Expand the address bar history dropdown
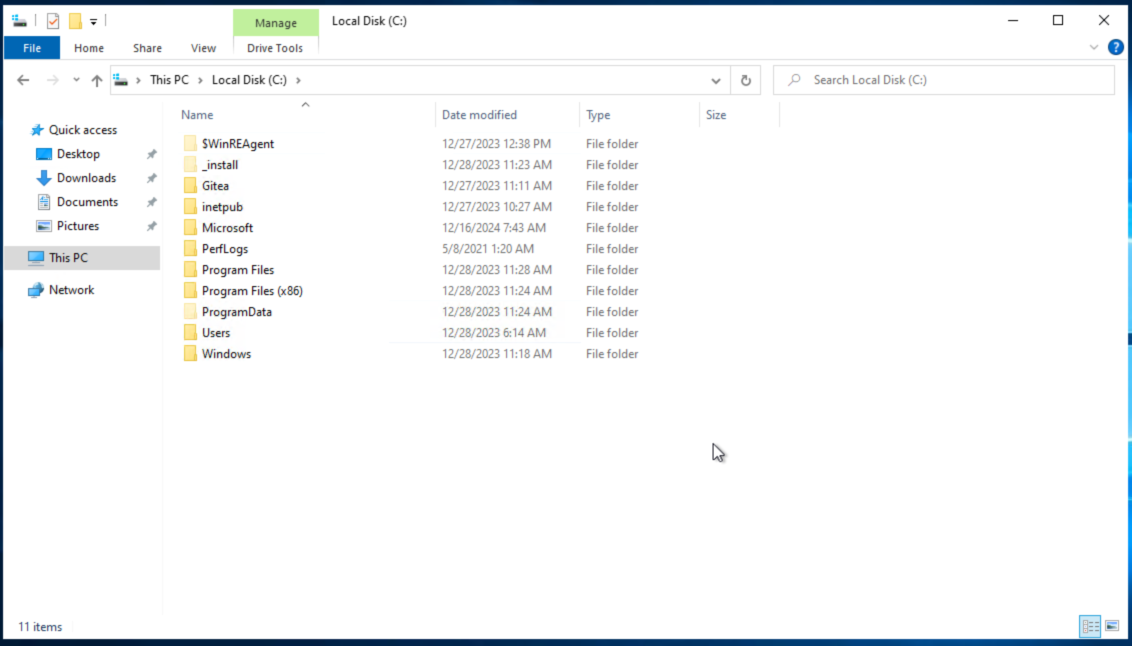 click(x=716, y=80)
